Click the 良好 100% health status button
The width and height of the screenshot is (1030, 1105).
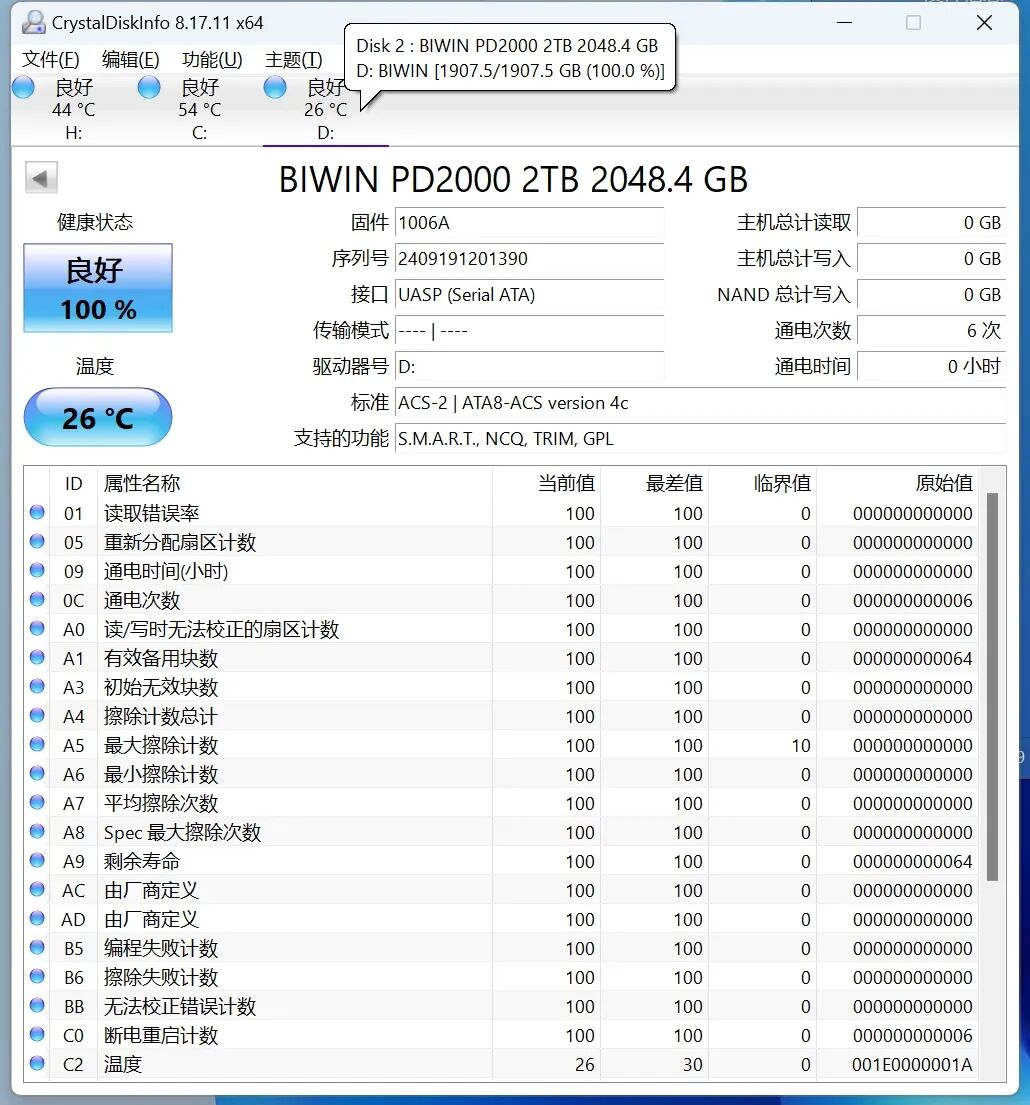(x=97, y=288)
